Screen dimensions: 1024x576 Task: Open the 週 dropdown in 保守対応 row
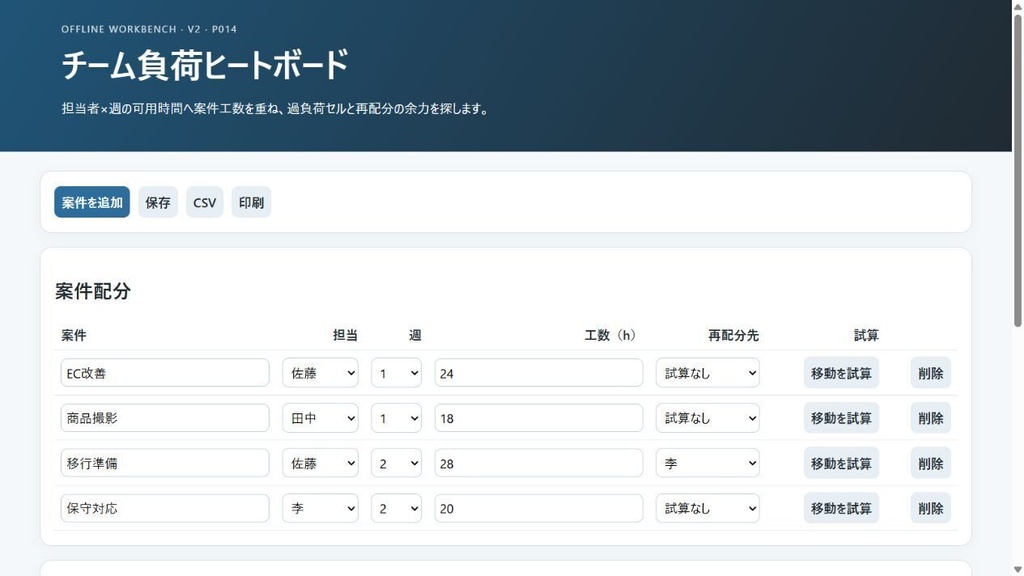click(x=396, y=508)
